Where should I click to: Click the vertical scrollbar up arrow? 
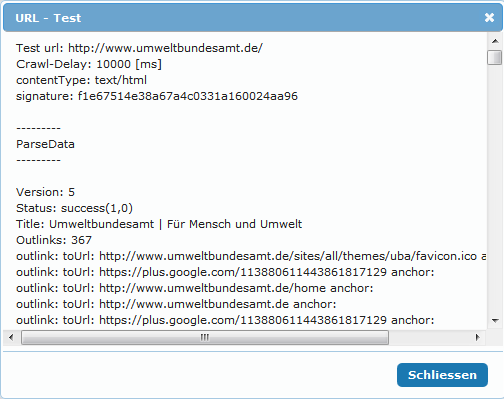click(495, 41)
